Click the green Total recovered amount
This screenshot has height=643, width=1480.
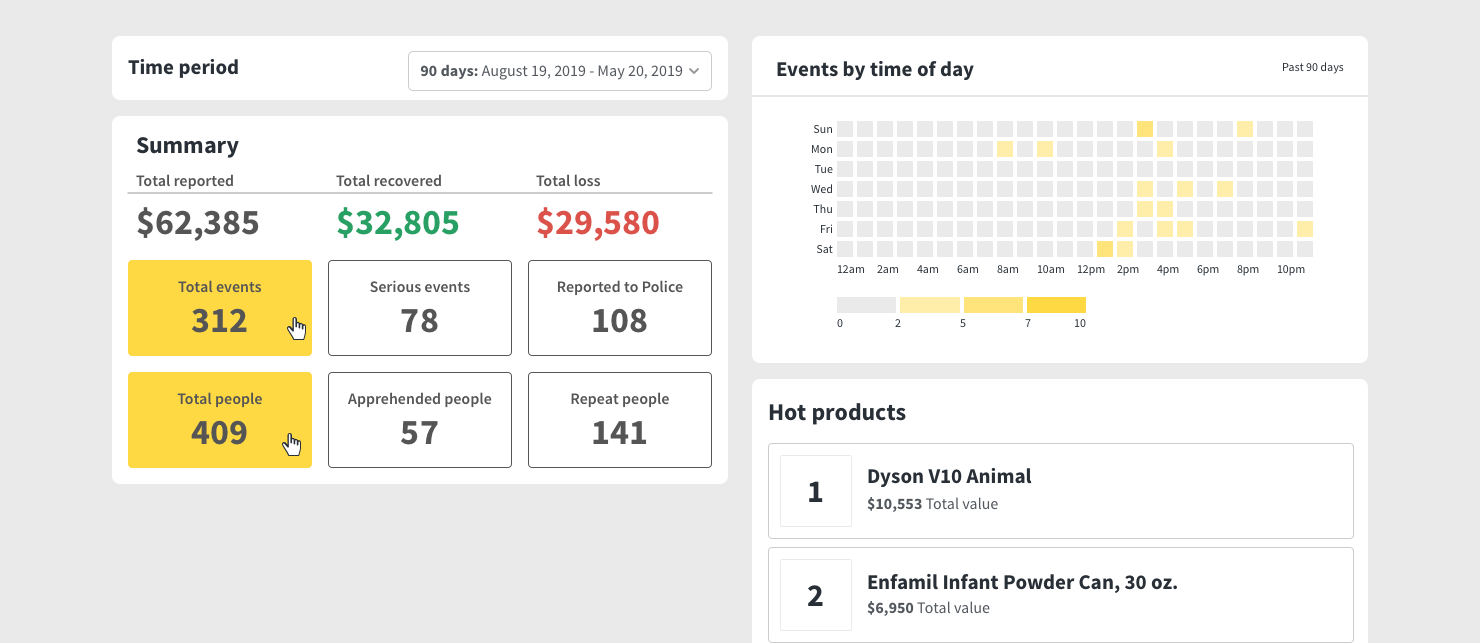click(397, 223)
